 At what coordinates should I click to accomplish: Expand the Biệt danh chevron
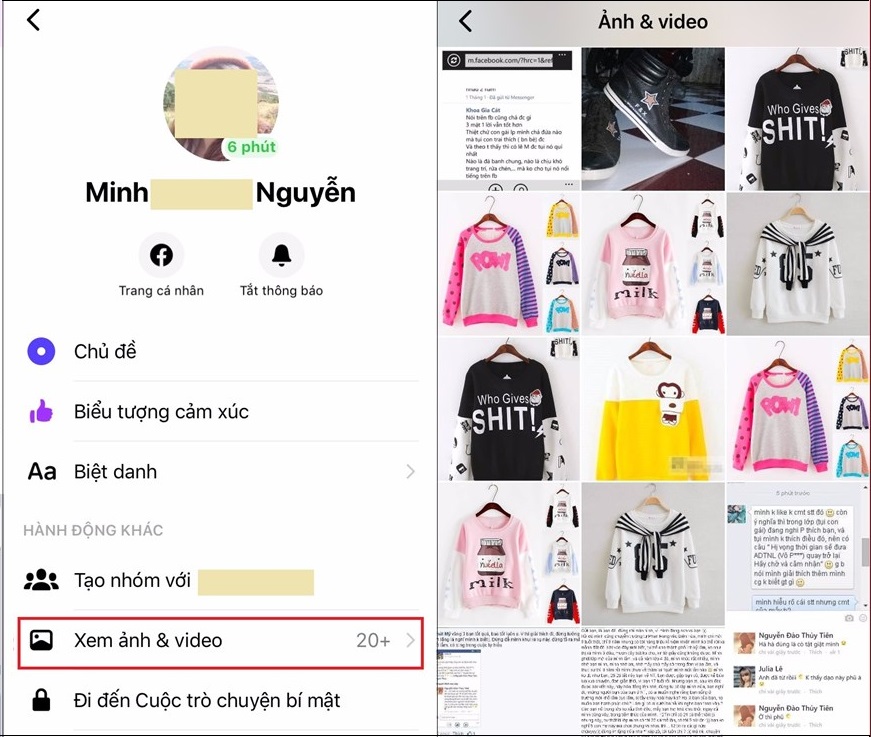point(410,472)
